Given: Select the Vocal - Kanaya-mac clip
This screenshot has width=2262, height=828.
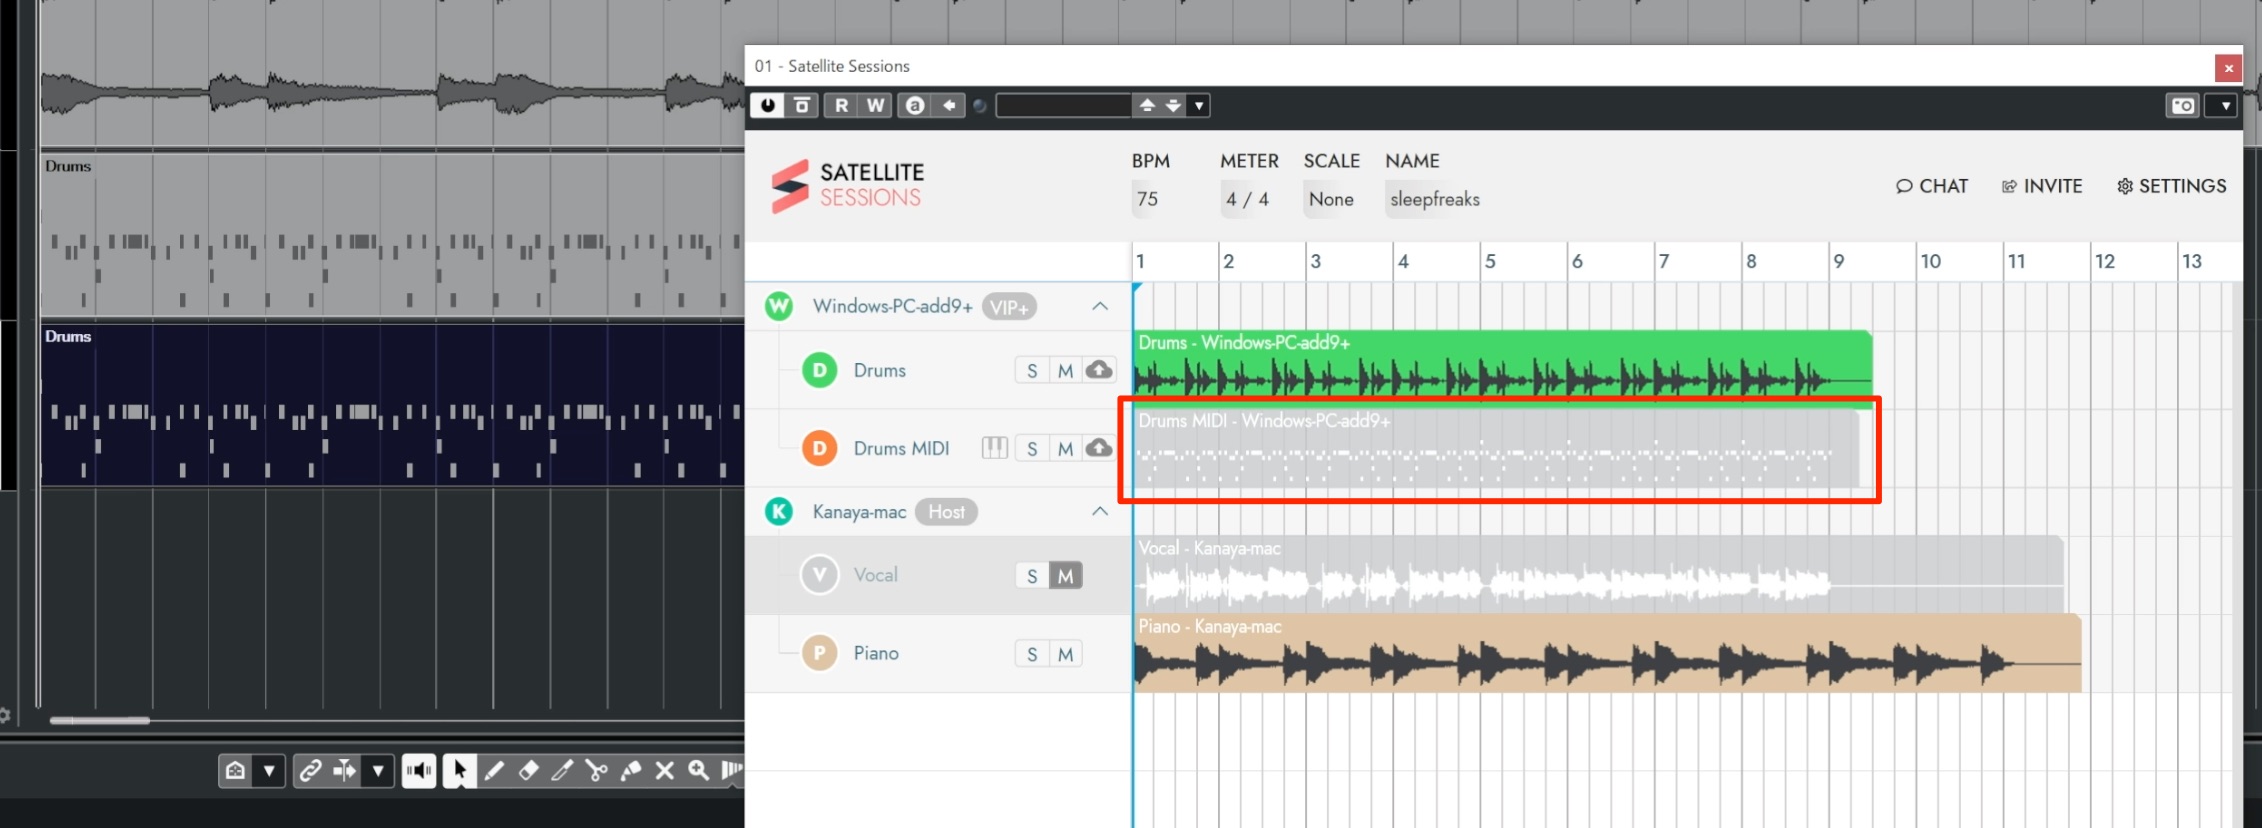Looking at the screenshot, I should click(x=1598, y=574).
